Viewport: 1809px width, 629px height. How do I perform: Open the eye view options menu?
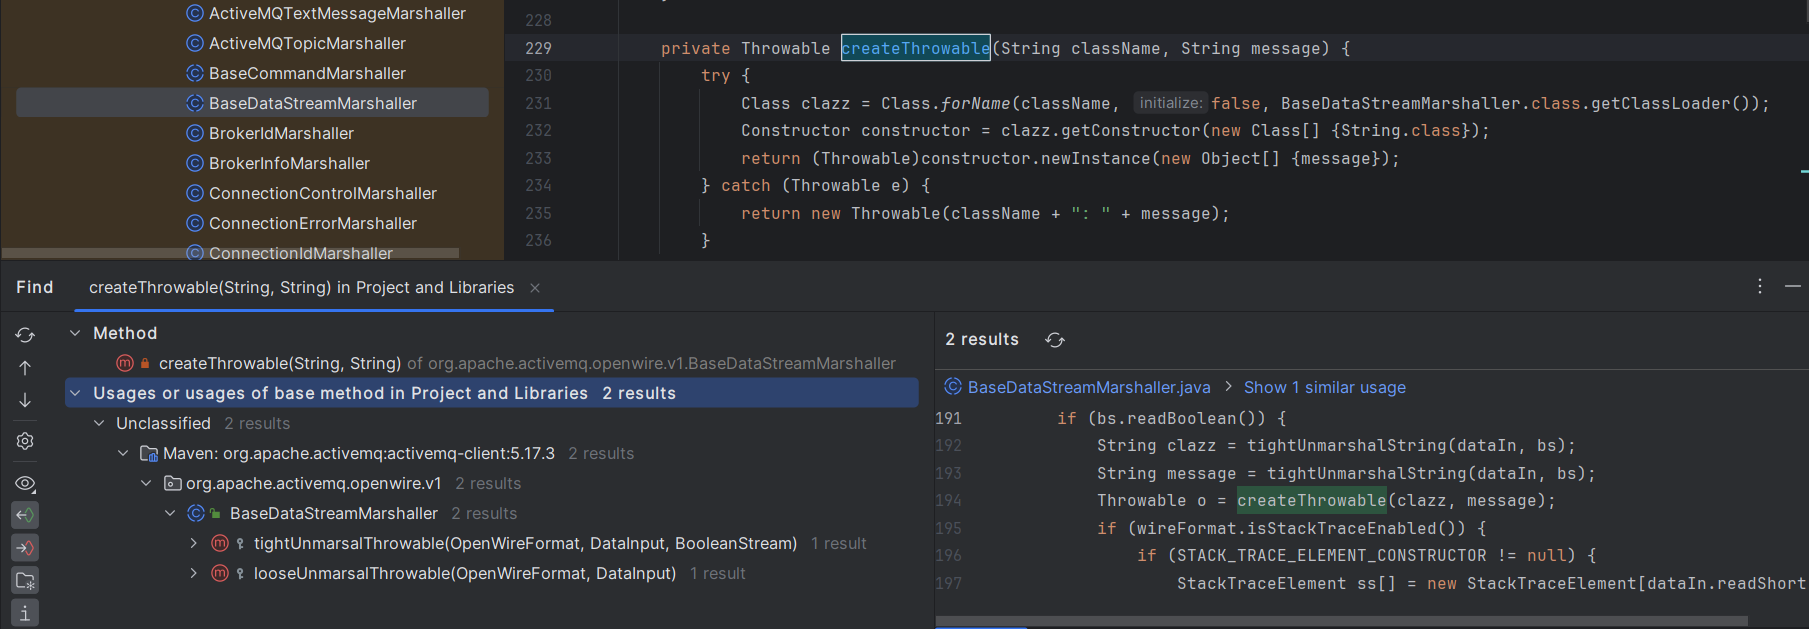[x=25, y=483]
